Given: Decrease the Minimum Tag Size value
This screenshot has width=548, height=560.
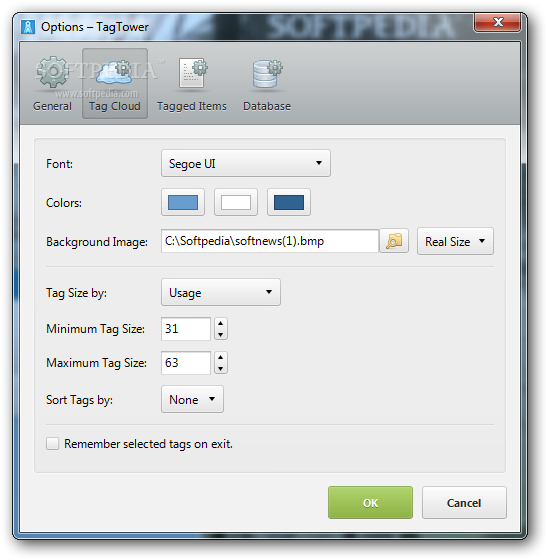Looking at the screenshot, I should [221, 334].
